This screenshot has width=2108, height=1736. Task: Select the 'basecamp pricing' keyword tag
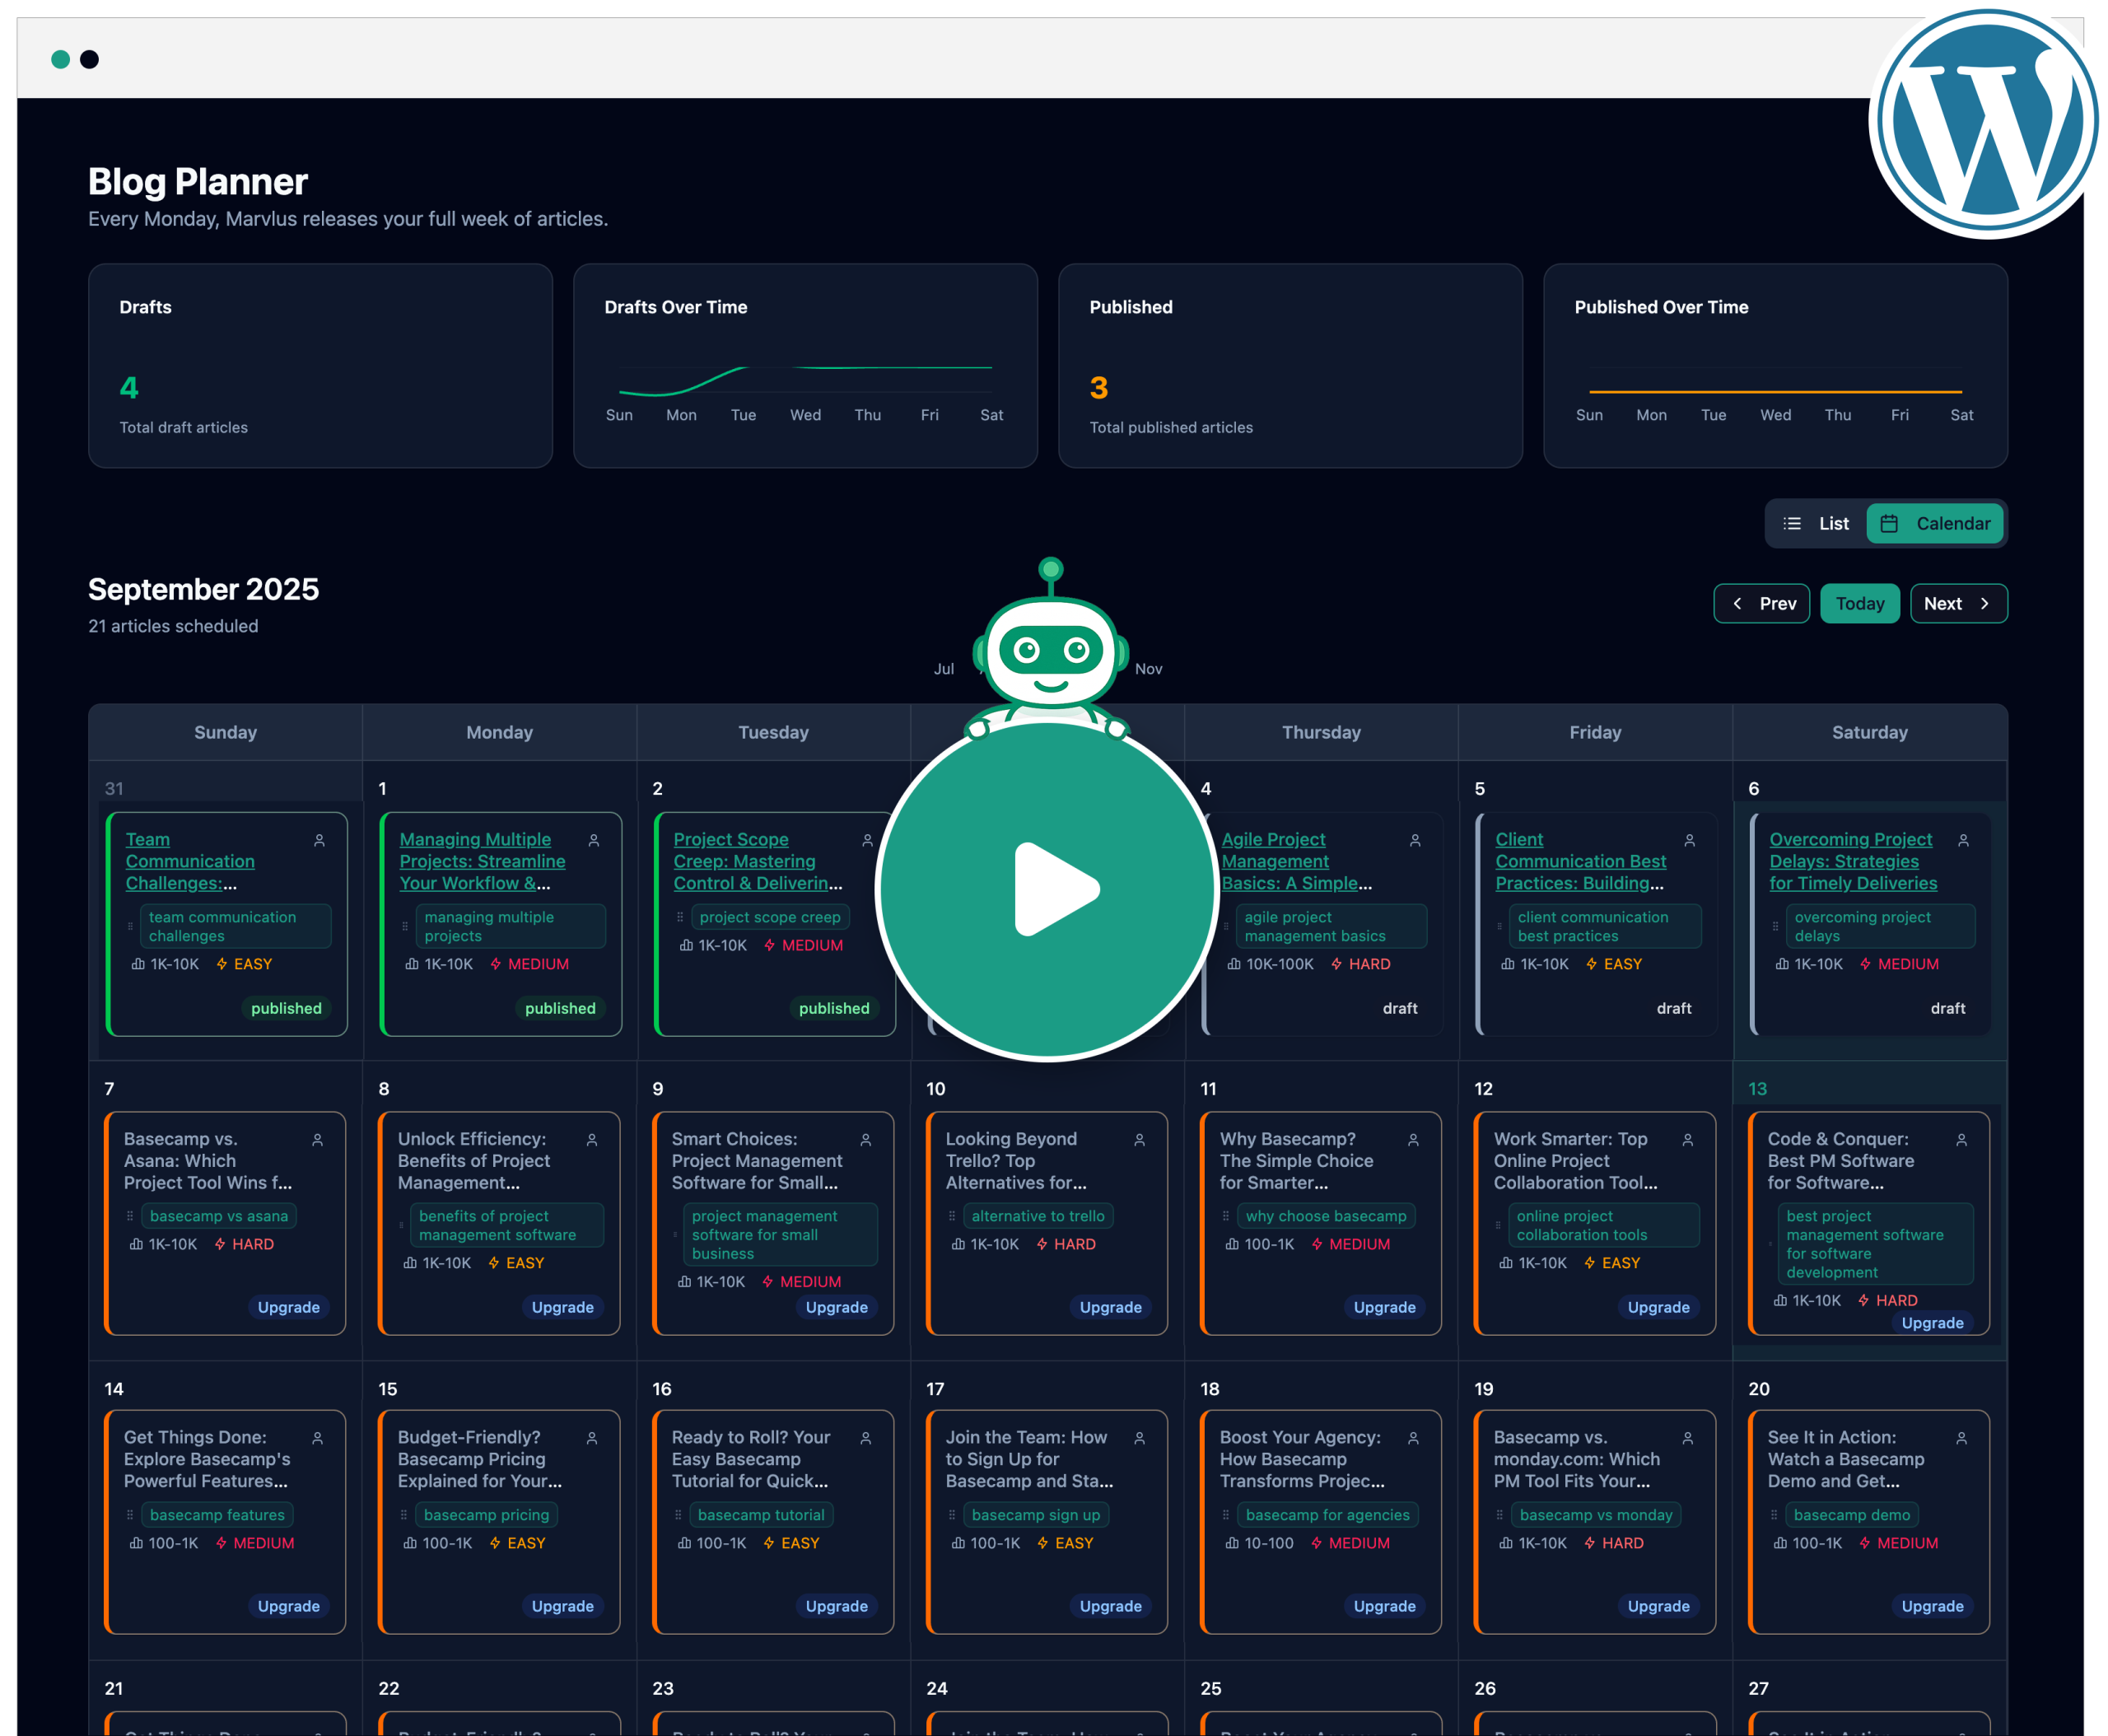[x=486, y=1515]
